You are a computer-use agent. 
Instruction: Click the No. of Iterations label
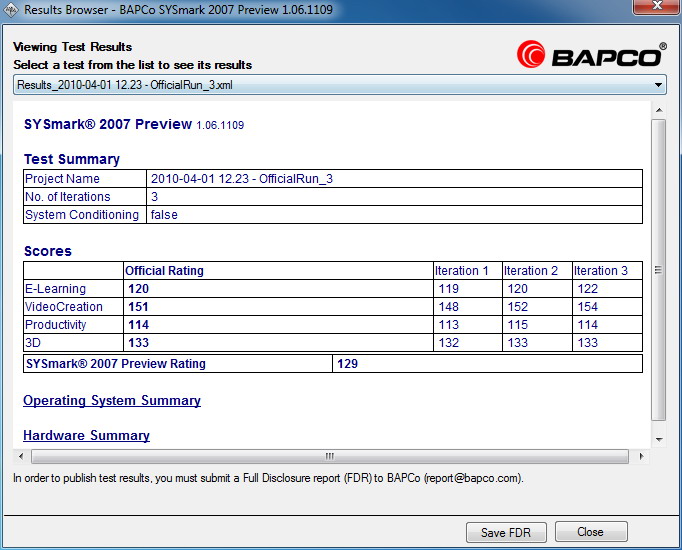click(68, 197)
